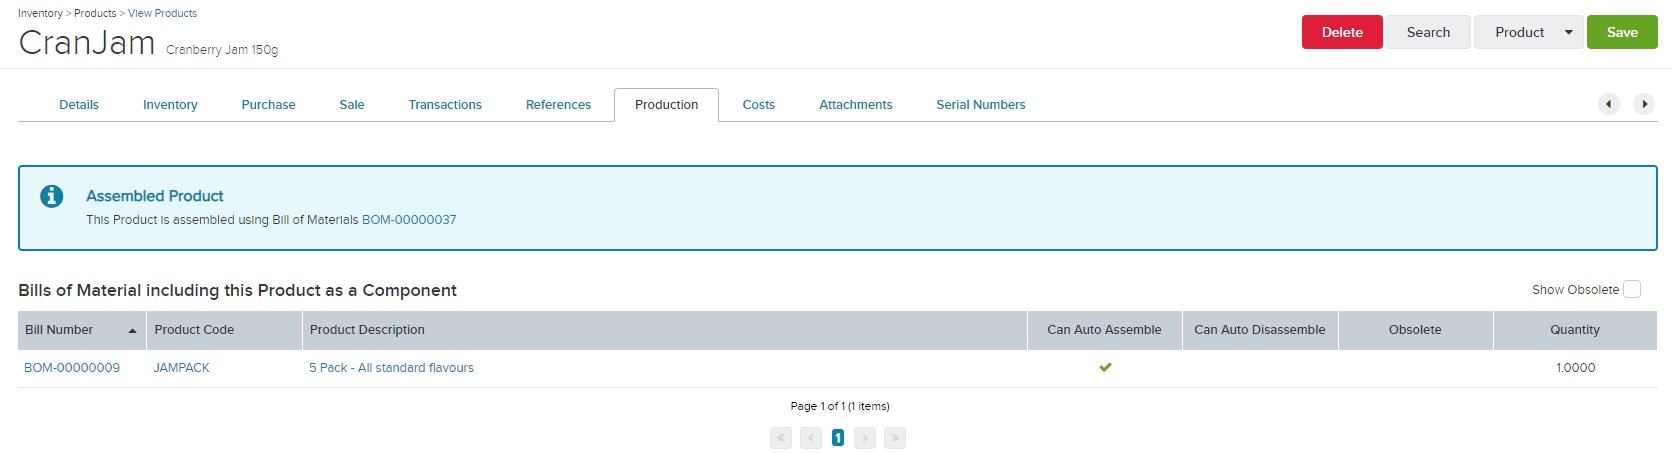Image resolution: width=1672 pixels, height=453 pixels.
Task: Delete the CranJam product
Action: pos(1342,32)
